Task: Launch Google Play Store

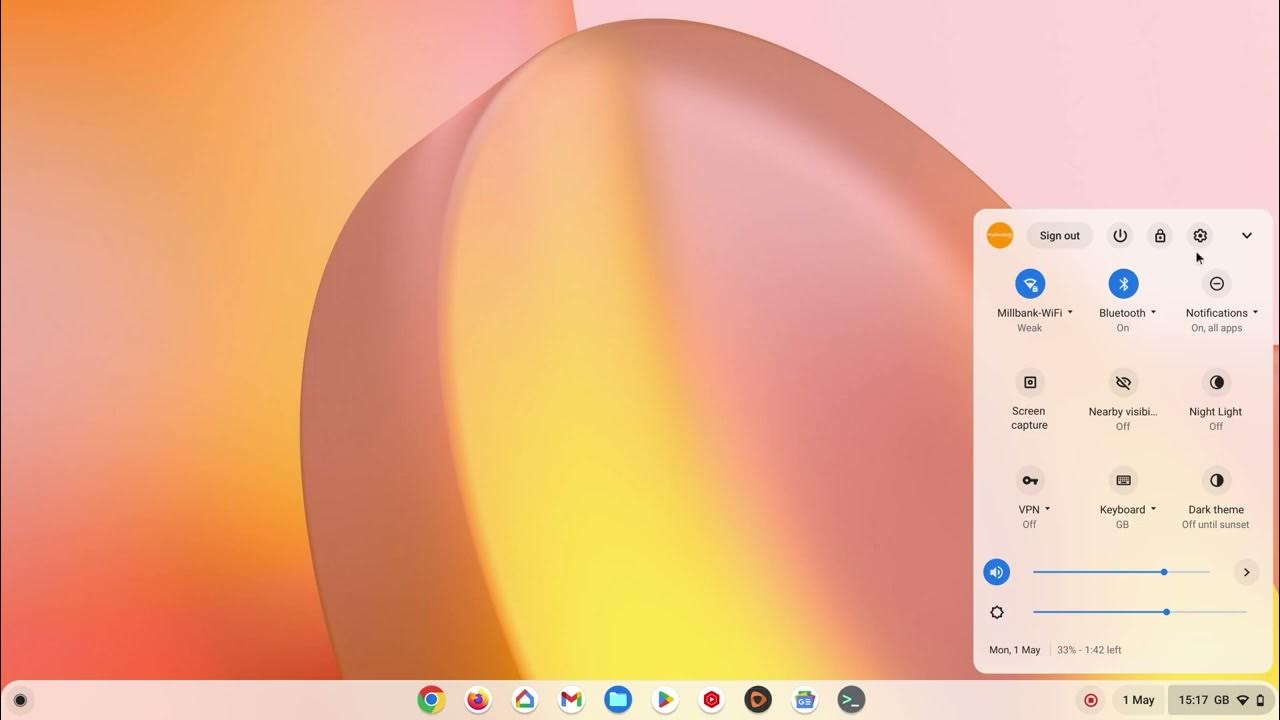Action: pyautogui.click(x=665, y=700)
